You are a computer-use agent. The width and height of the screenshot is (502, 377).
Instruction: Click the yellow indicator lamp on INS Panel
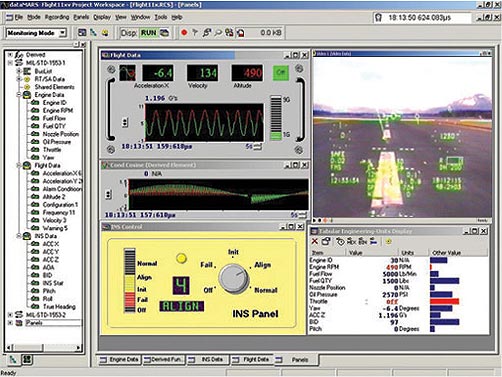181,258
